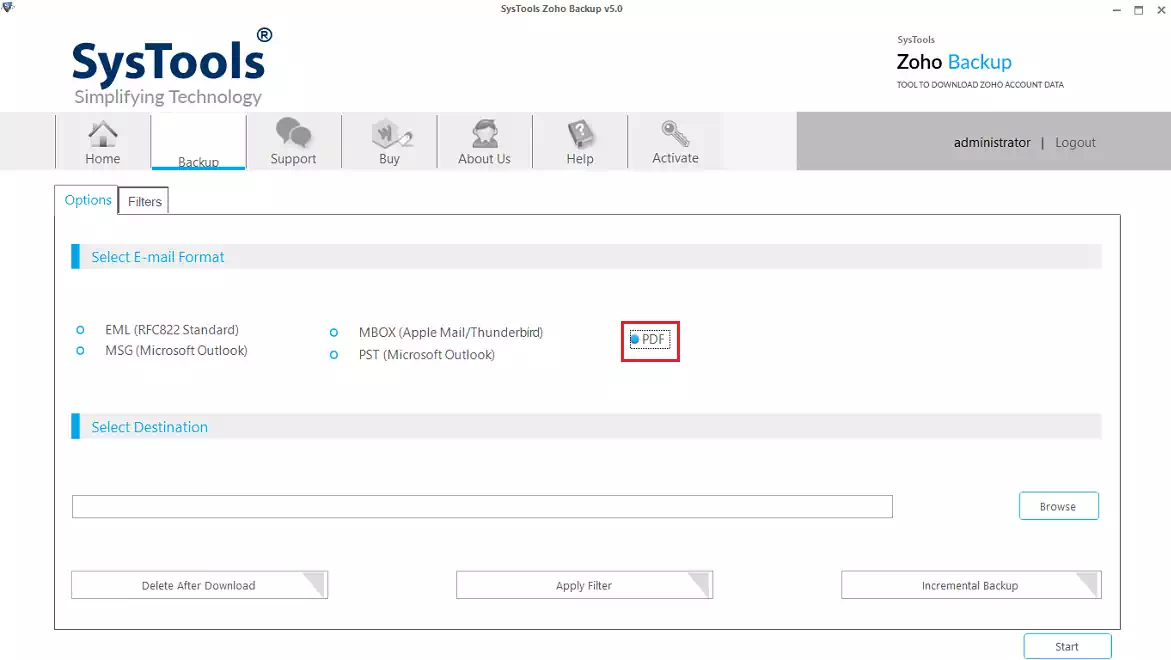The image size is (1171, 660).
Task: Click the Start button
Action: 1067,647
